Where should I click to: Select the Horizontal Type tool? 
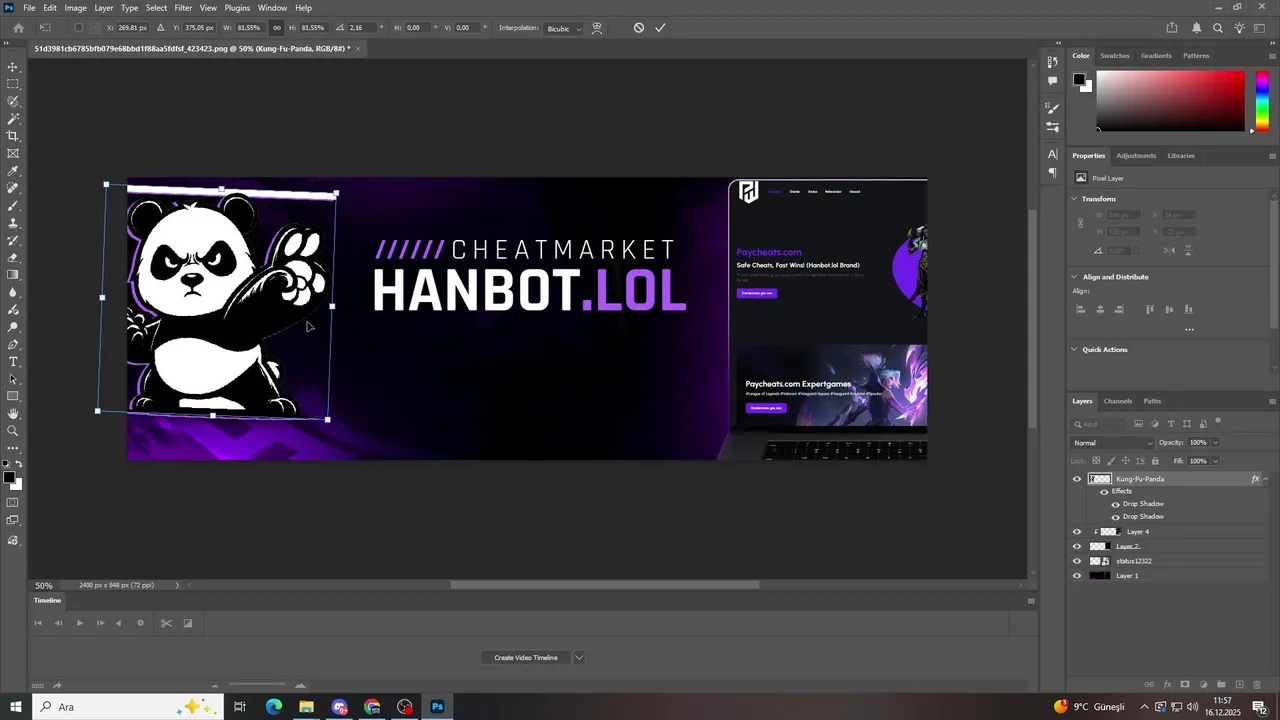(x=13, y=362)
